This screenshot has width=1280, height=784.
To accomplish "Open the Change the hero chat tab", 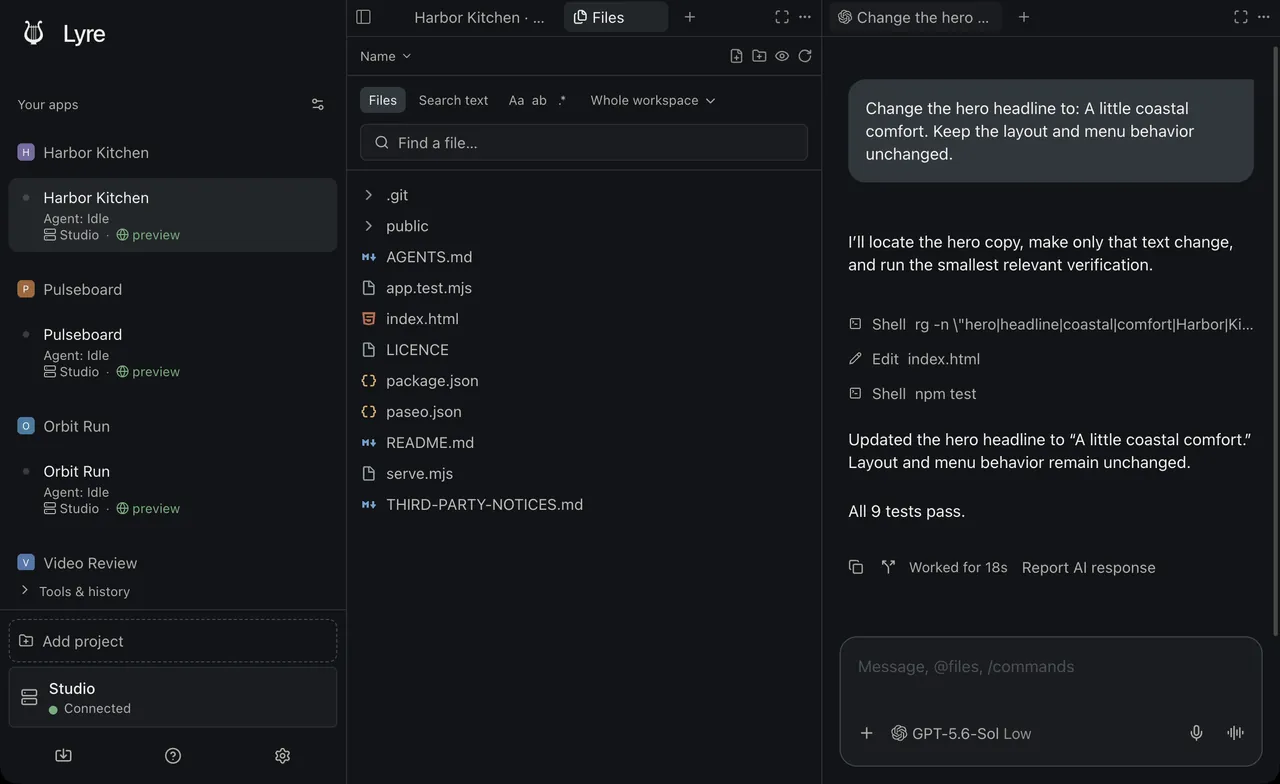I will pyautogui.click(x=915, y=17).
